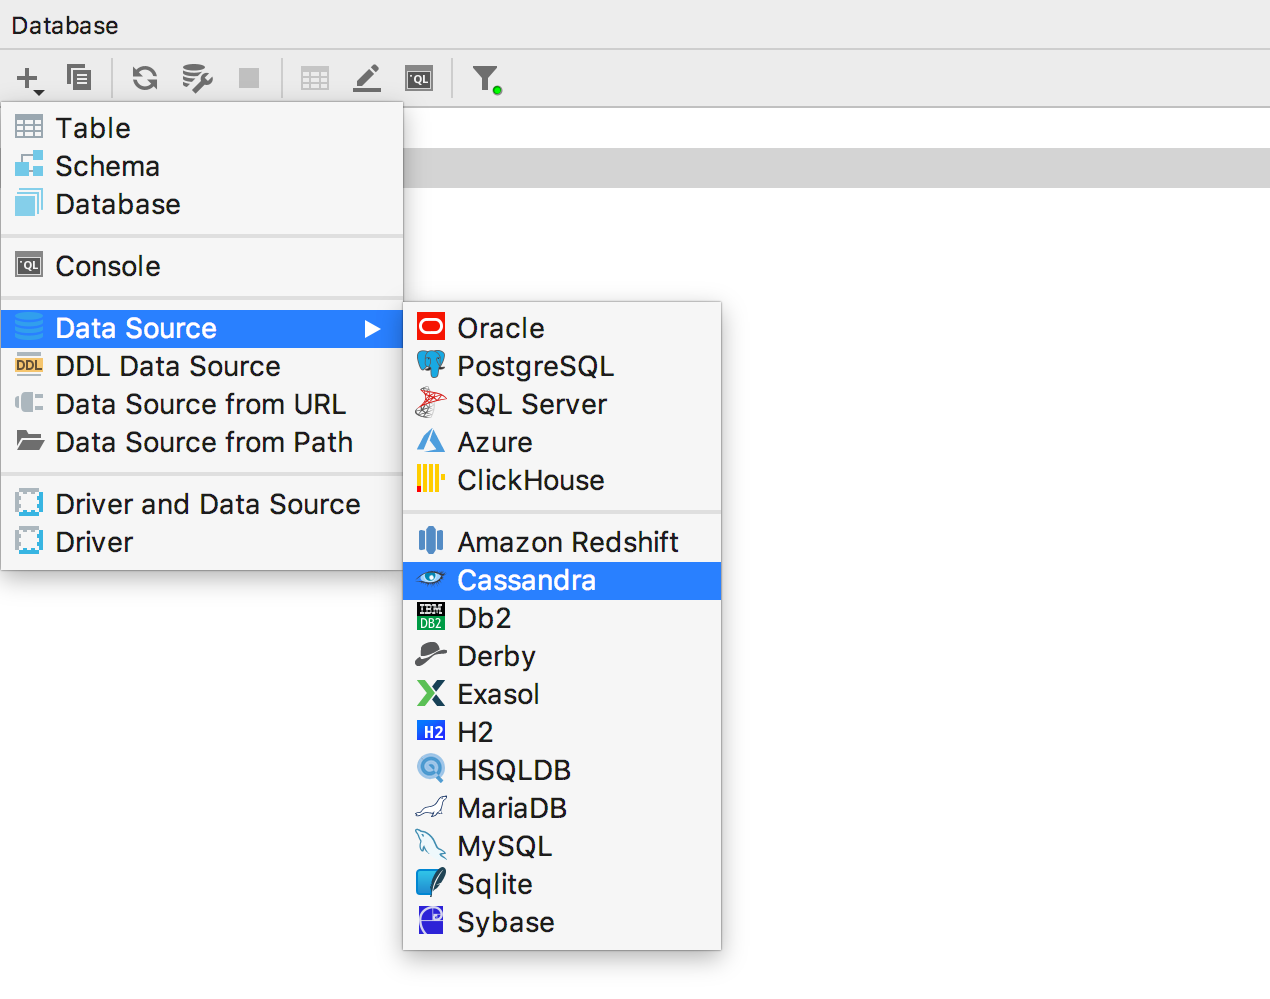Click the Duplicate icon in toolbar
The height and width of the screenshot is (999, 1270).
[79, 77]
